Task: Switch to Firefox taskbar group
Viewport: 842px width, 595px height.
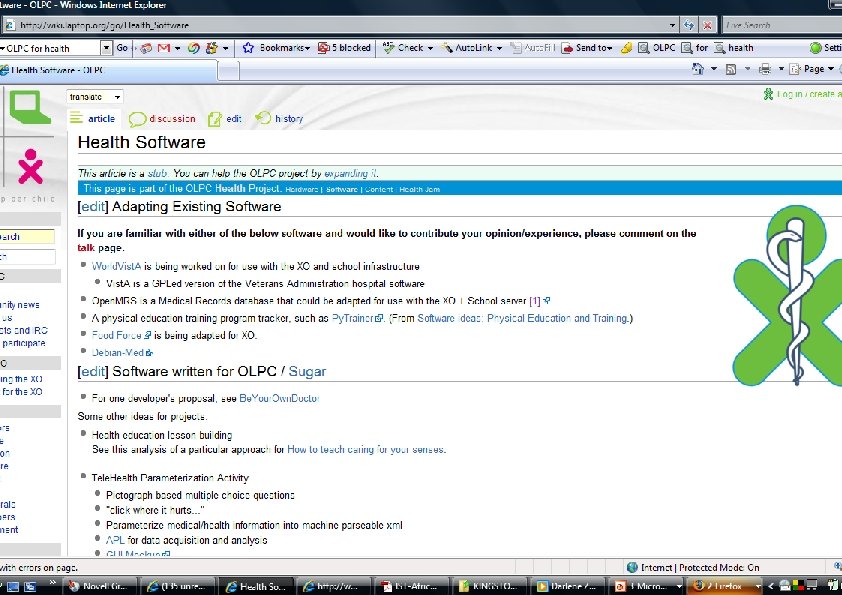Action: click(x=726, y=586)
